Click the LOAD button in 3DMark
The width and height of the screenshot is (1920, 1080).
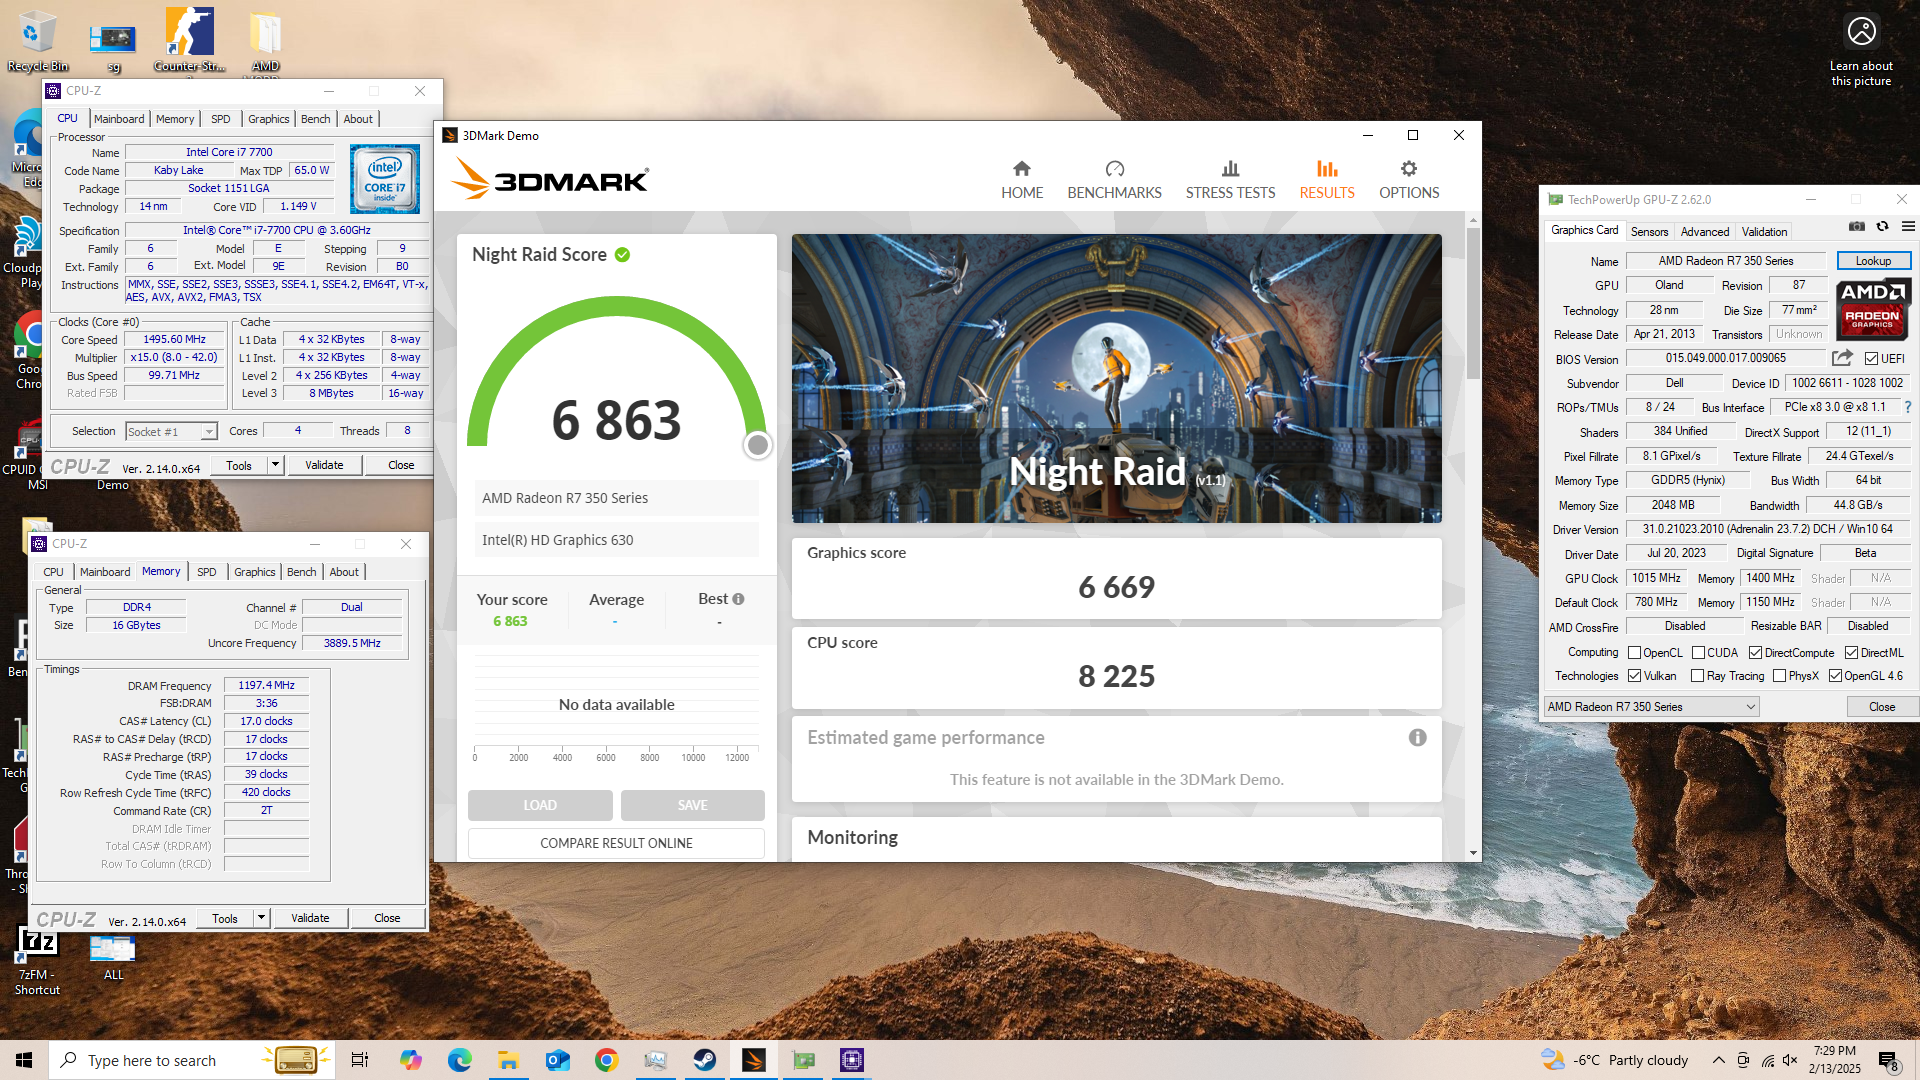pos(540,805)
